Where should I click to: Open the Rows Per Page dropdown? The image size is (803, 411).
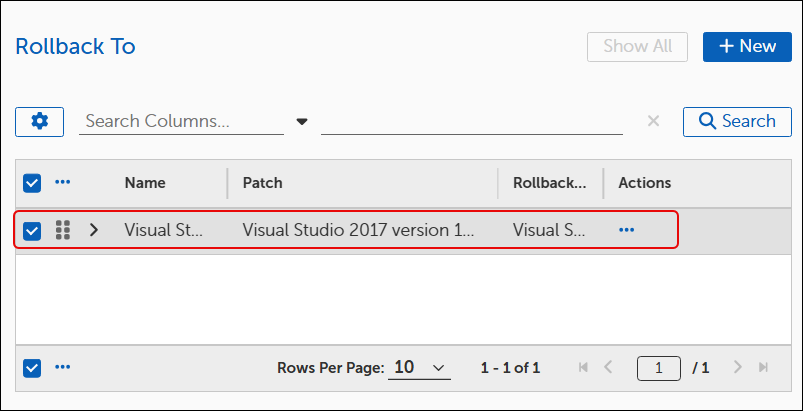(x=419, y=367)
